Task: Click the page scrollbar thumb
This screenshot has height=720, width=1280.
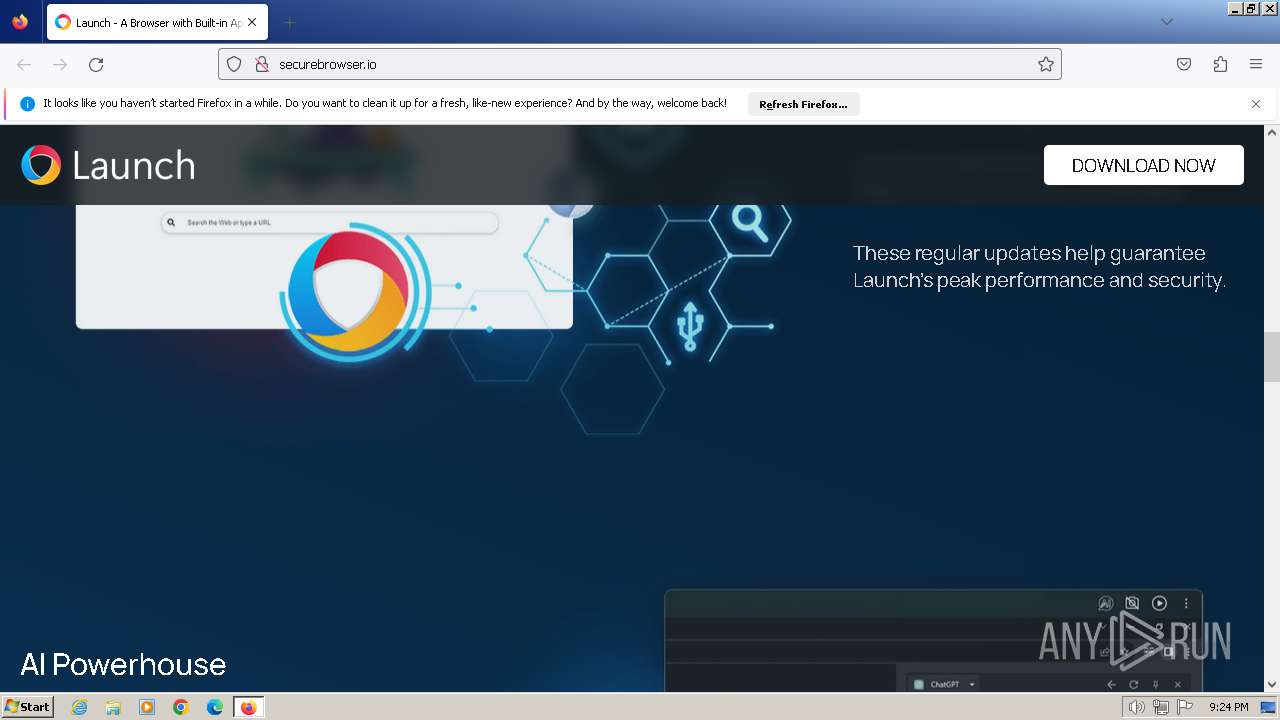Action: [1272, 357]
